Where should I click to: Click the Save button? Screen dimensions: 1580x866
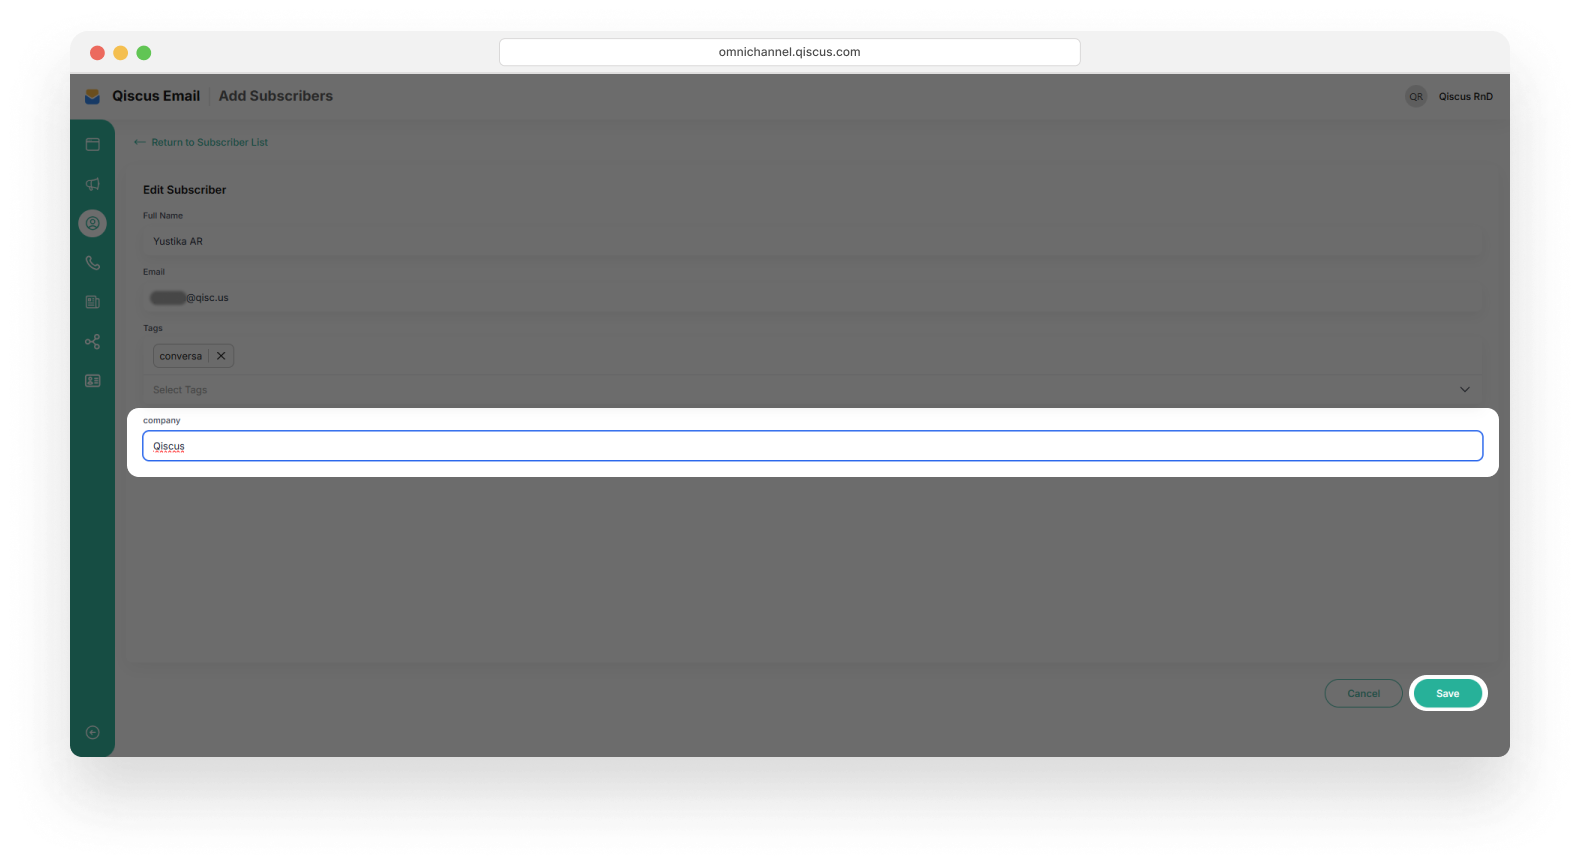[x=1448, y=694]
